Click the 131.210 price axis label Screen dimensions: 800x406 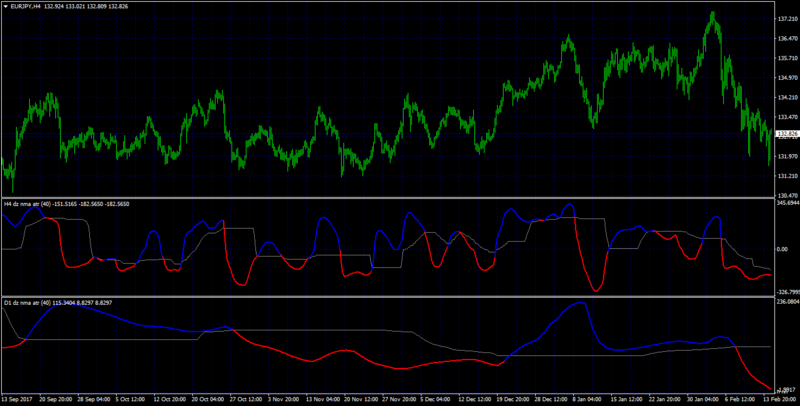(x=788, y=176)
